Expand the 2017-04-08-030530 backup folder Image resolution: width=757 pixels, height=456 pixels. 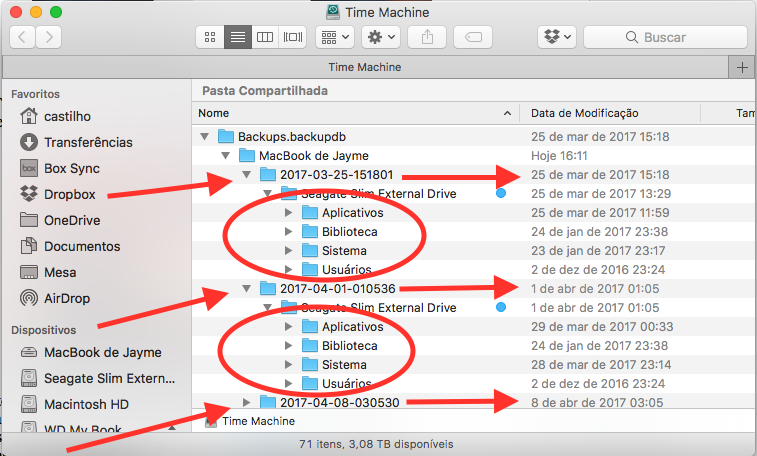(247, 402)
